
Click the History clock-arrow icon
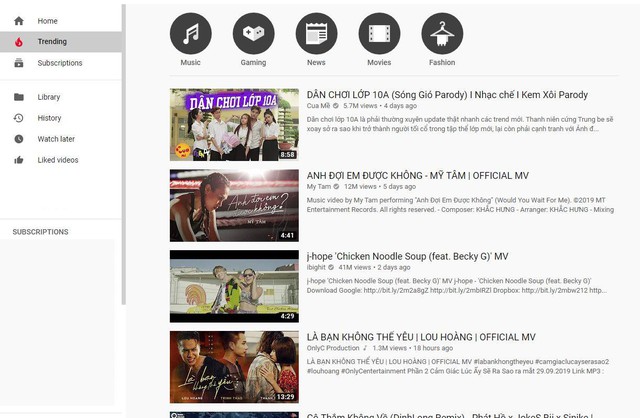tap(19, 118)
